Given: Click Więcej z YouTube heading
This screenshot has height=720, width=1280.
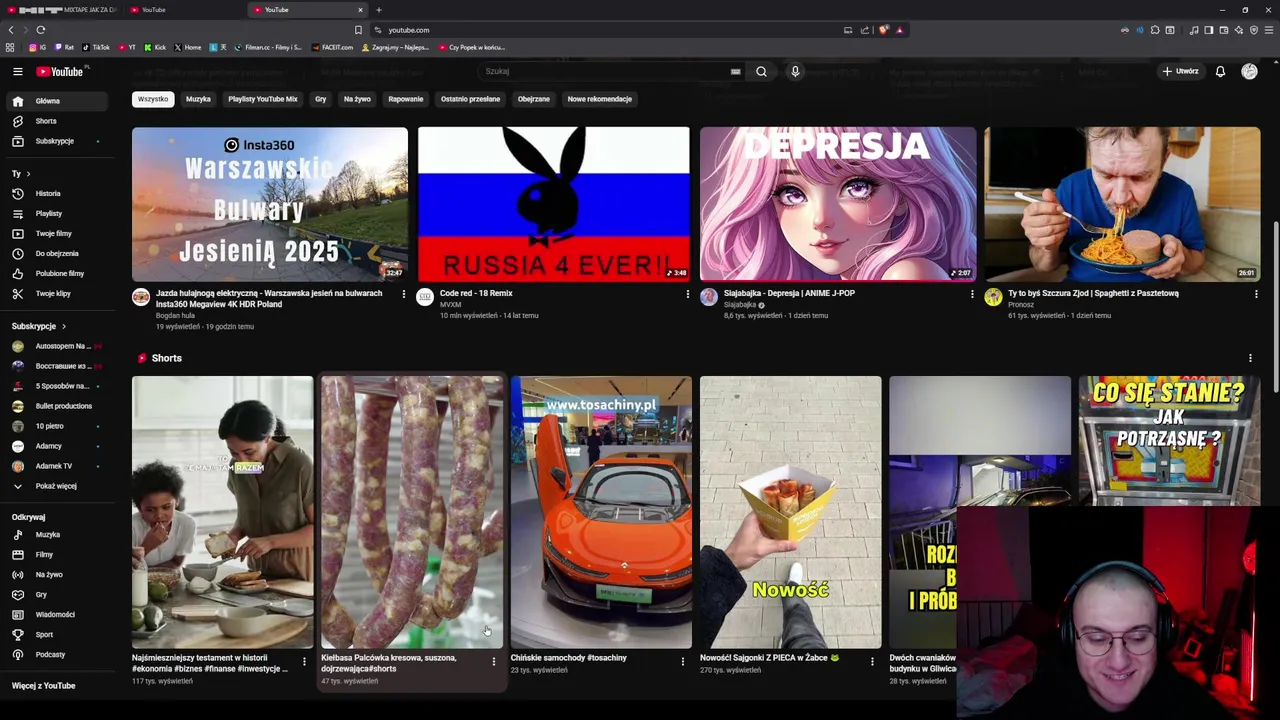Looking at the screenshot, I should click(44, 686).
